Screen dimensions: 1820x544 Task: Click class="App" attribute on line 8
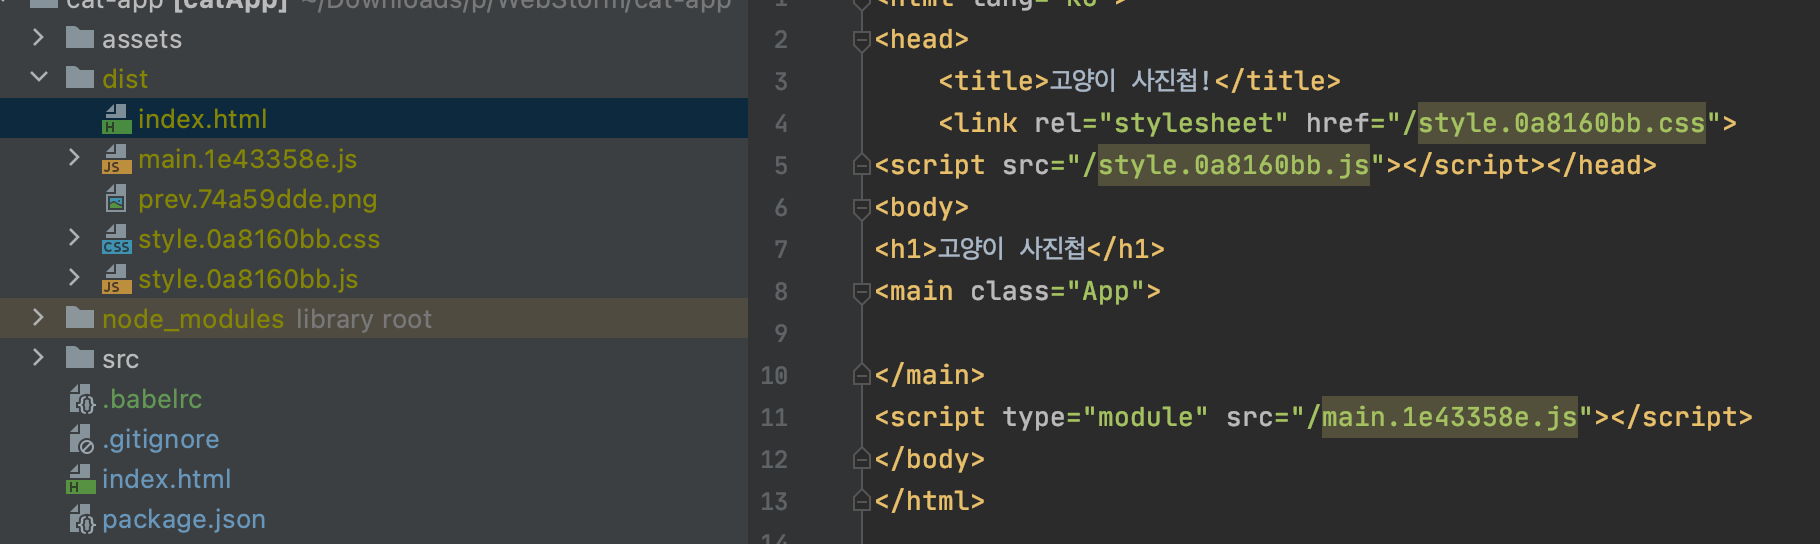click(1057, 292)
